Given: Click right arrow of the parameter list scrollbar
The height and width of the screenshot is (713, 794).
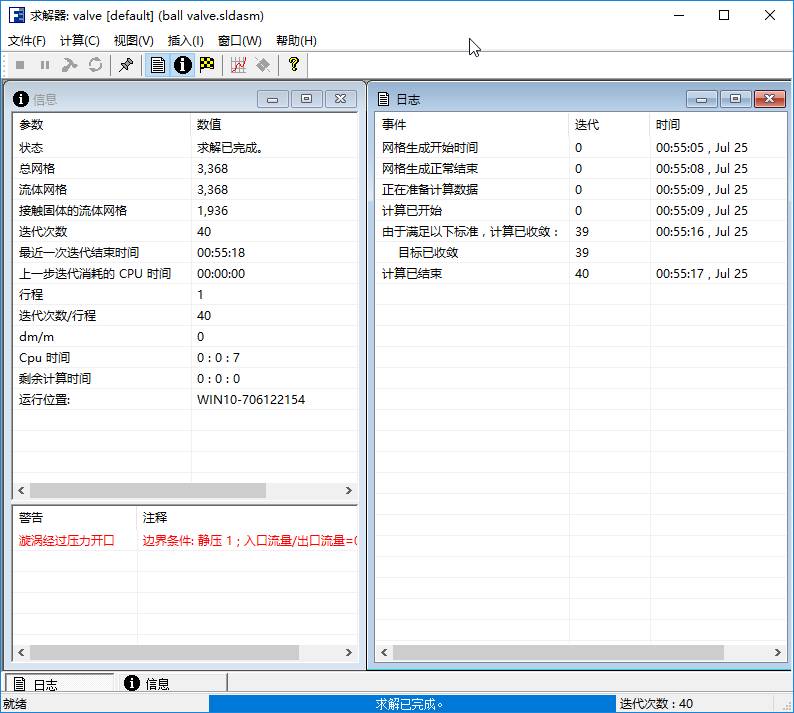Looking at the screenshot, I should point(349,491).
